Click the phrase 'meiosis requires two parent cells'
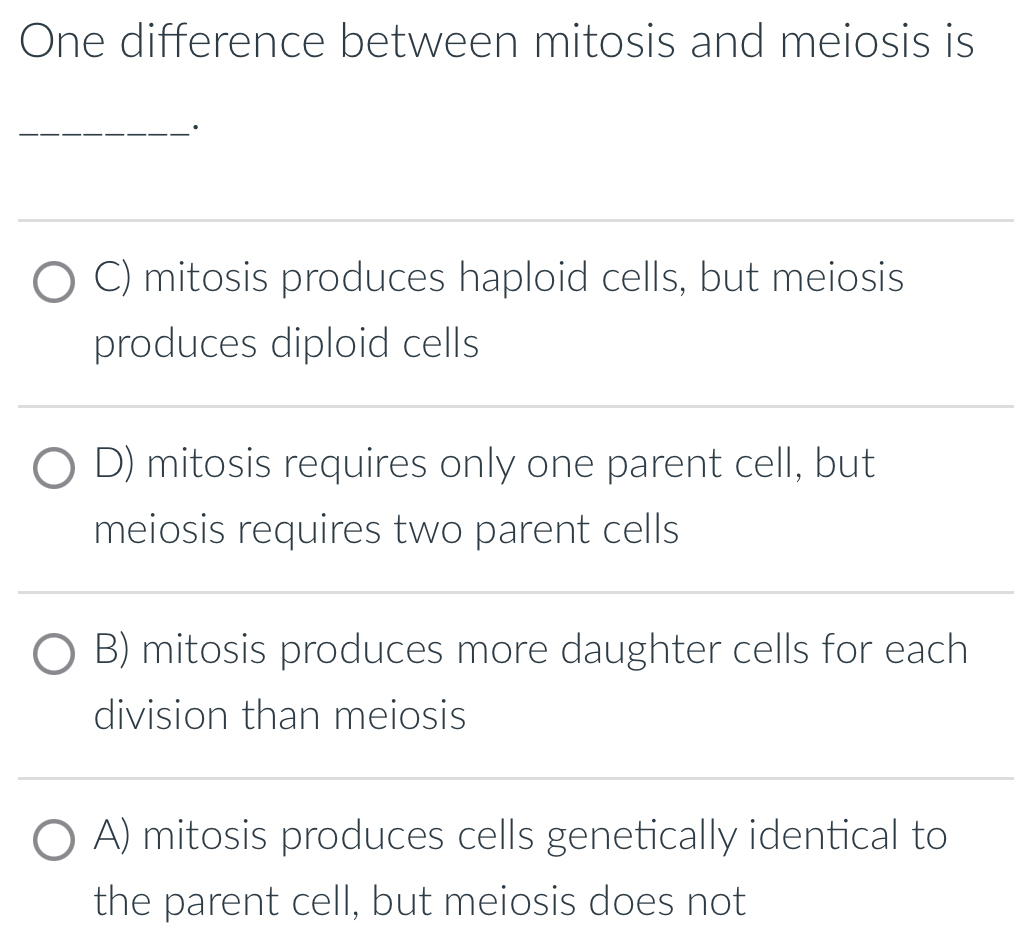 click(x=387, y=531)
